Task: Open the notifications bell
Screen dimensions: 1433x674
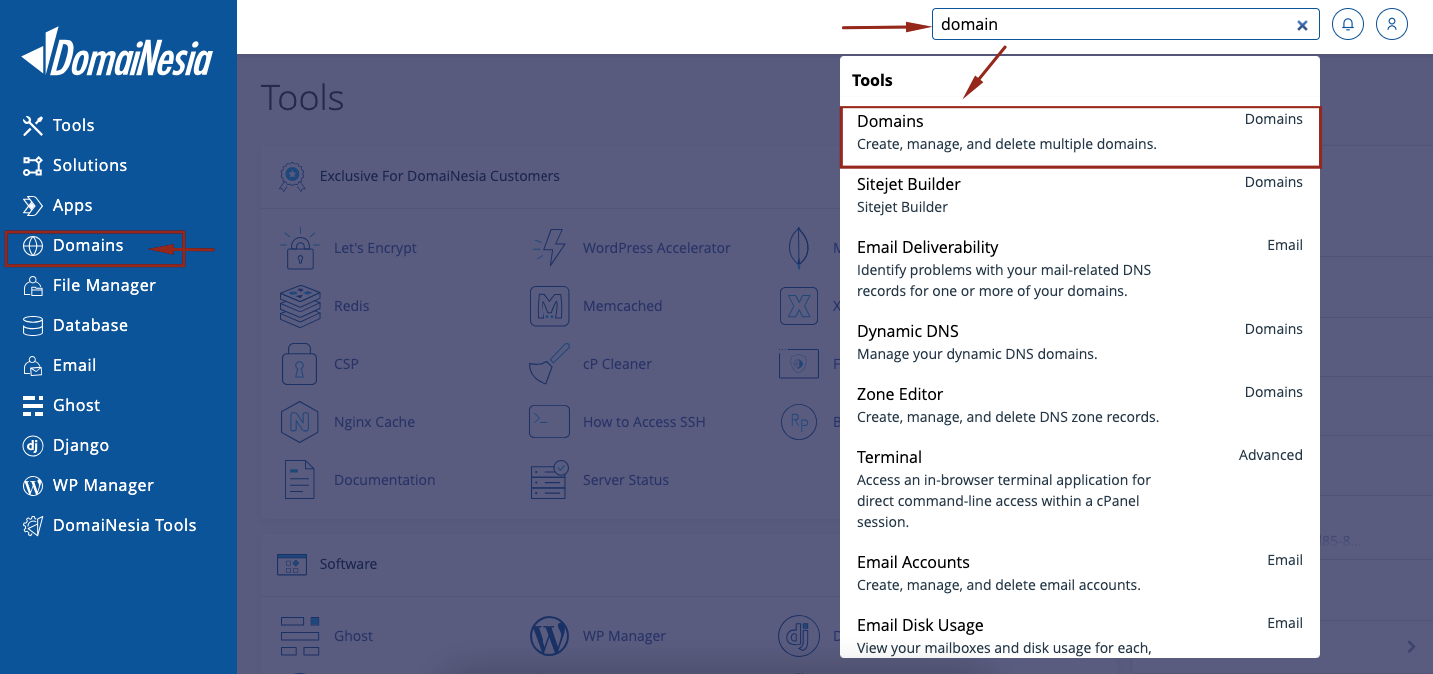Action: pos(1347,23)
